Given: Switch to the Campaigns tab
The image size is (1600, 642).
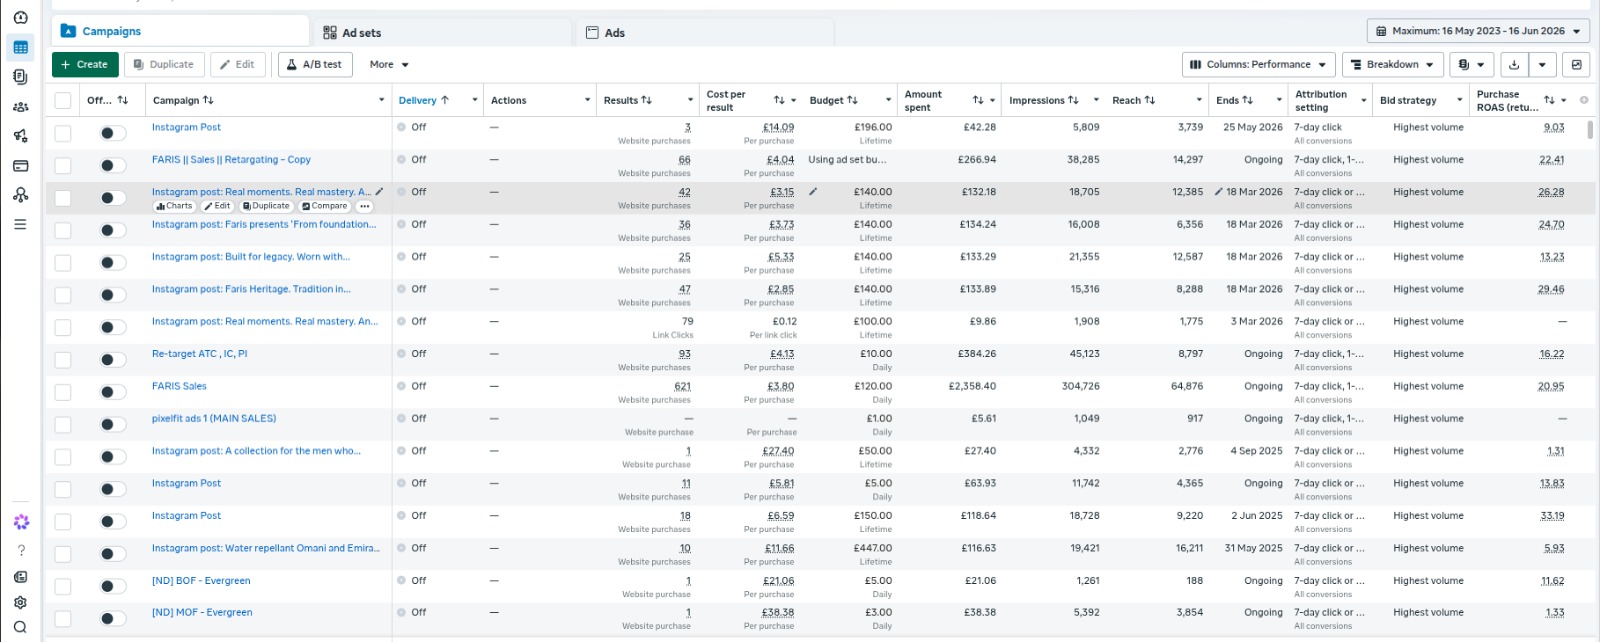Looking at the screenshot, I should point(180,31).
